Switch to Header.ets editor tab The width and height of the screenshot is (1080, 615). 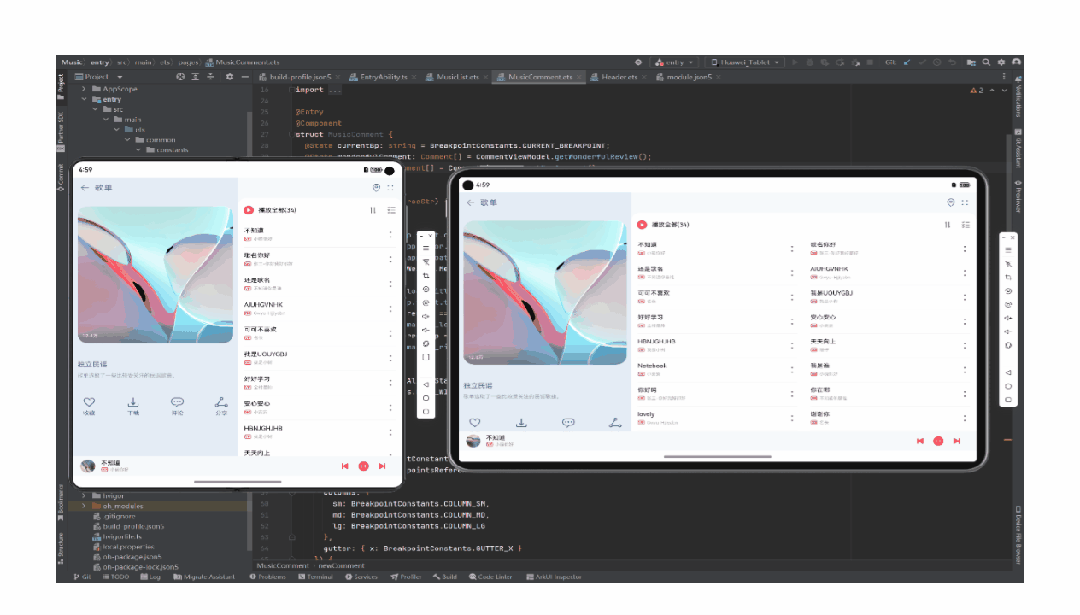619,76
